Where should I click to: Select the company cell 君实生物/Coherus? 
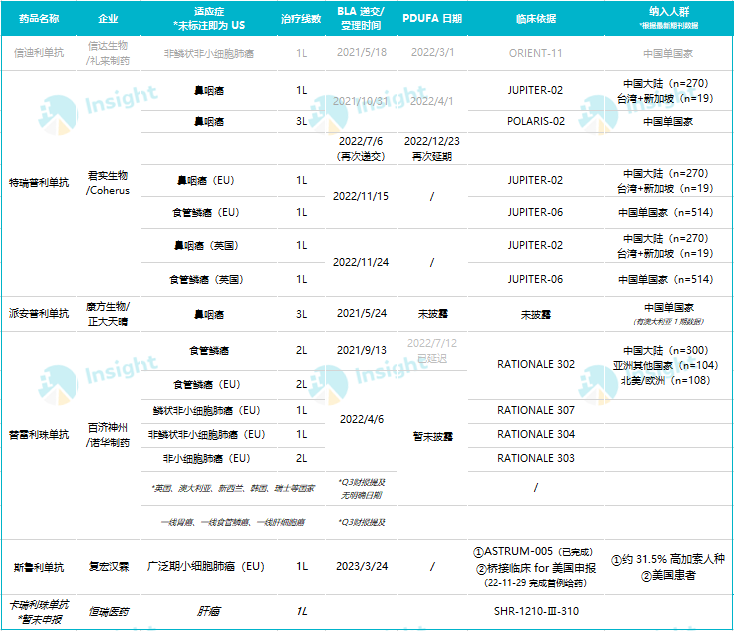click(x=108, y=183)
